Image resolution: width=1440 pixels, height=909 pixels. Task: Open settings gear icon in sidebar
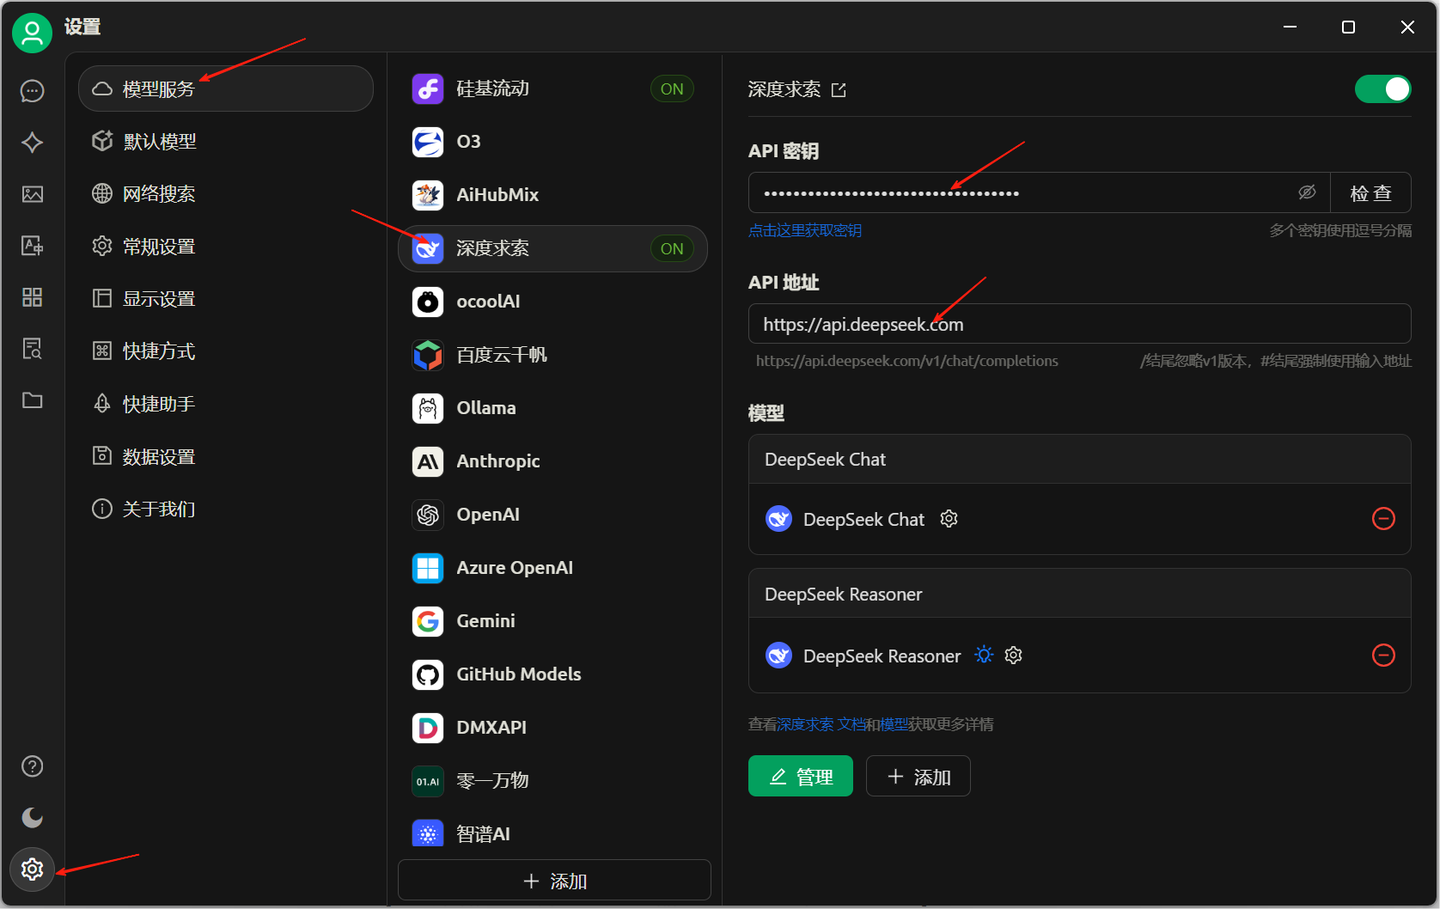[32, 869]
